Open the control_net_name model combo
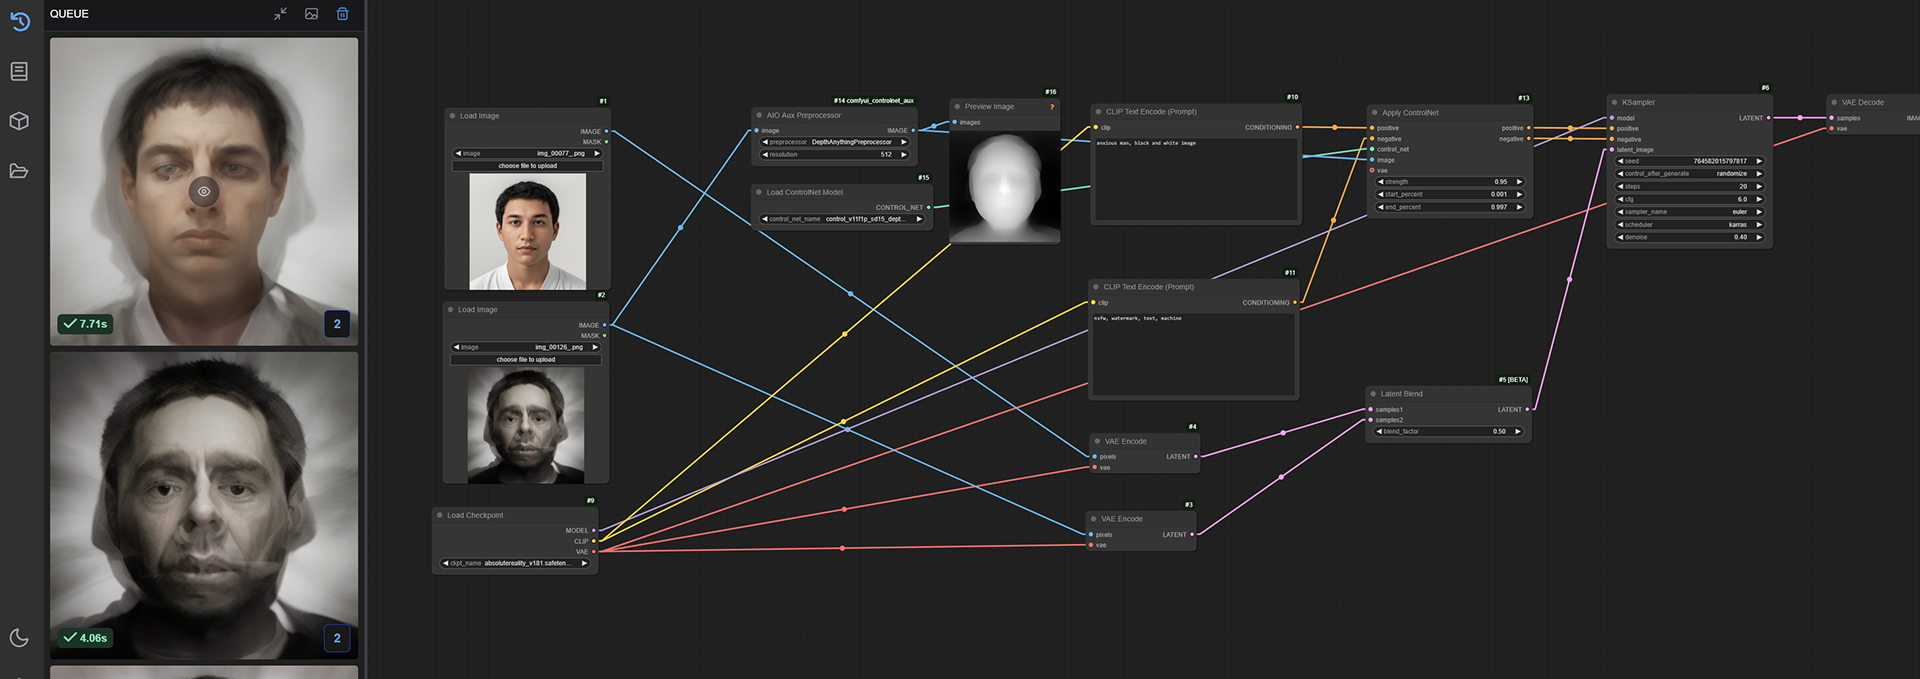The height and width of the screenshot is (679, 1920). click(842, 219)
